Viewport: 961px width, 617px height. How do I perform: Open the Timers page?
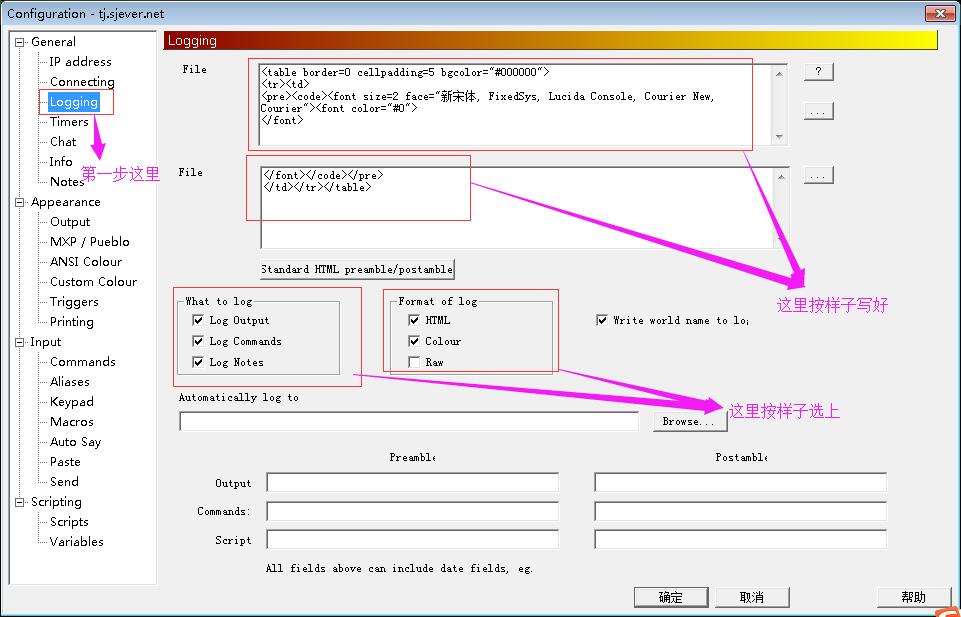tap(69, 122)
